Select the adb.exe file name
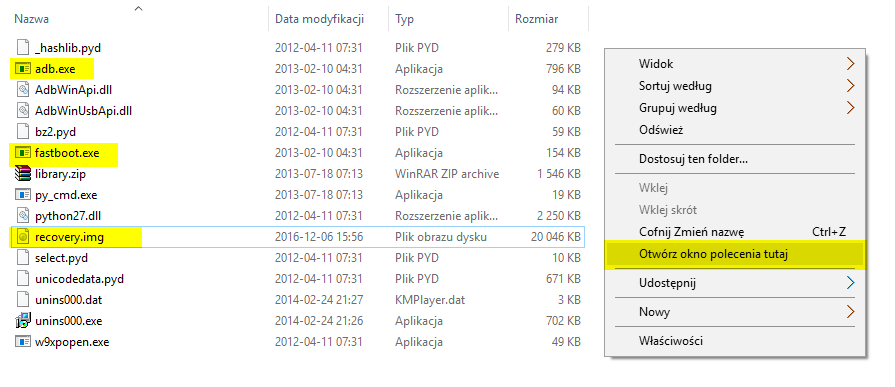 click(55, 68)
